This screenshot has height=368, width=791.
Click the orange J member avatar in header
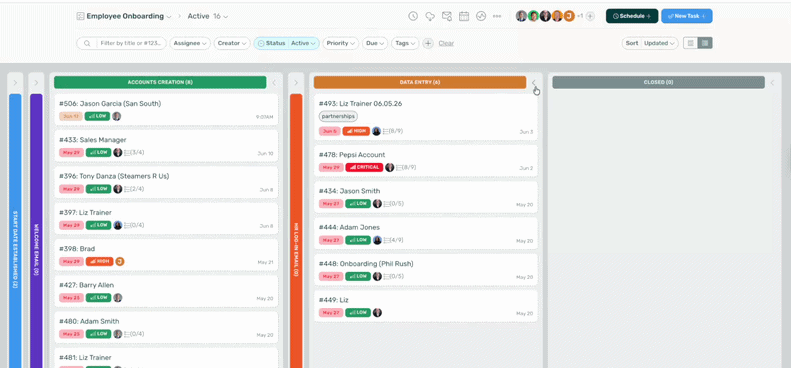pos(569,16)
